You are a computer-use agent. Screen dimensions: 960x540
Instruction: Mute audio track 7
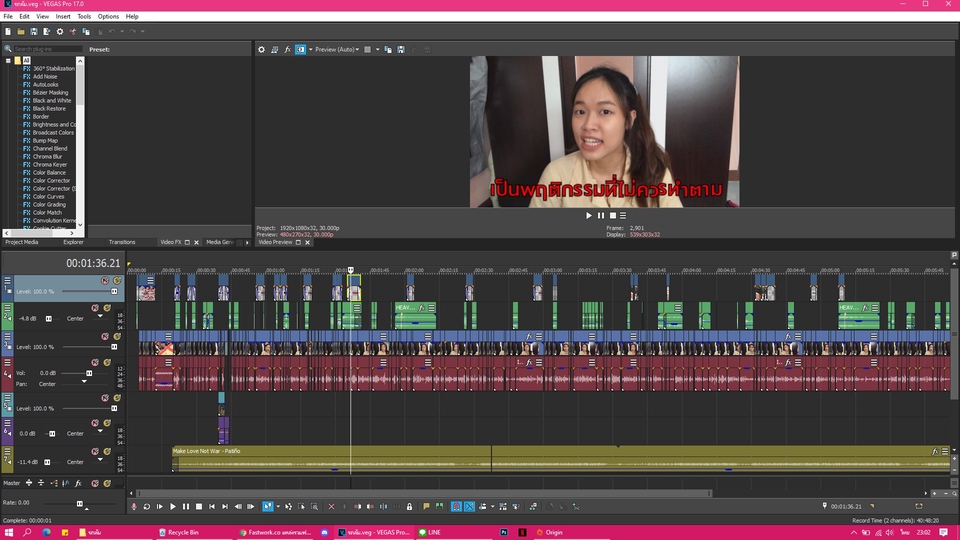pyautogui.click(x=95, y=451)
